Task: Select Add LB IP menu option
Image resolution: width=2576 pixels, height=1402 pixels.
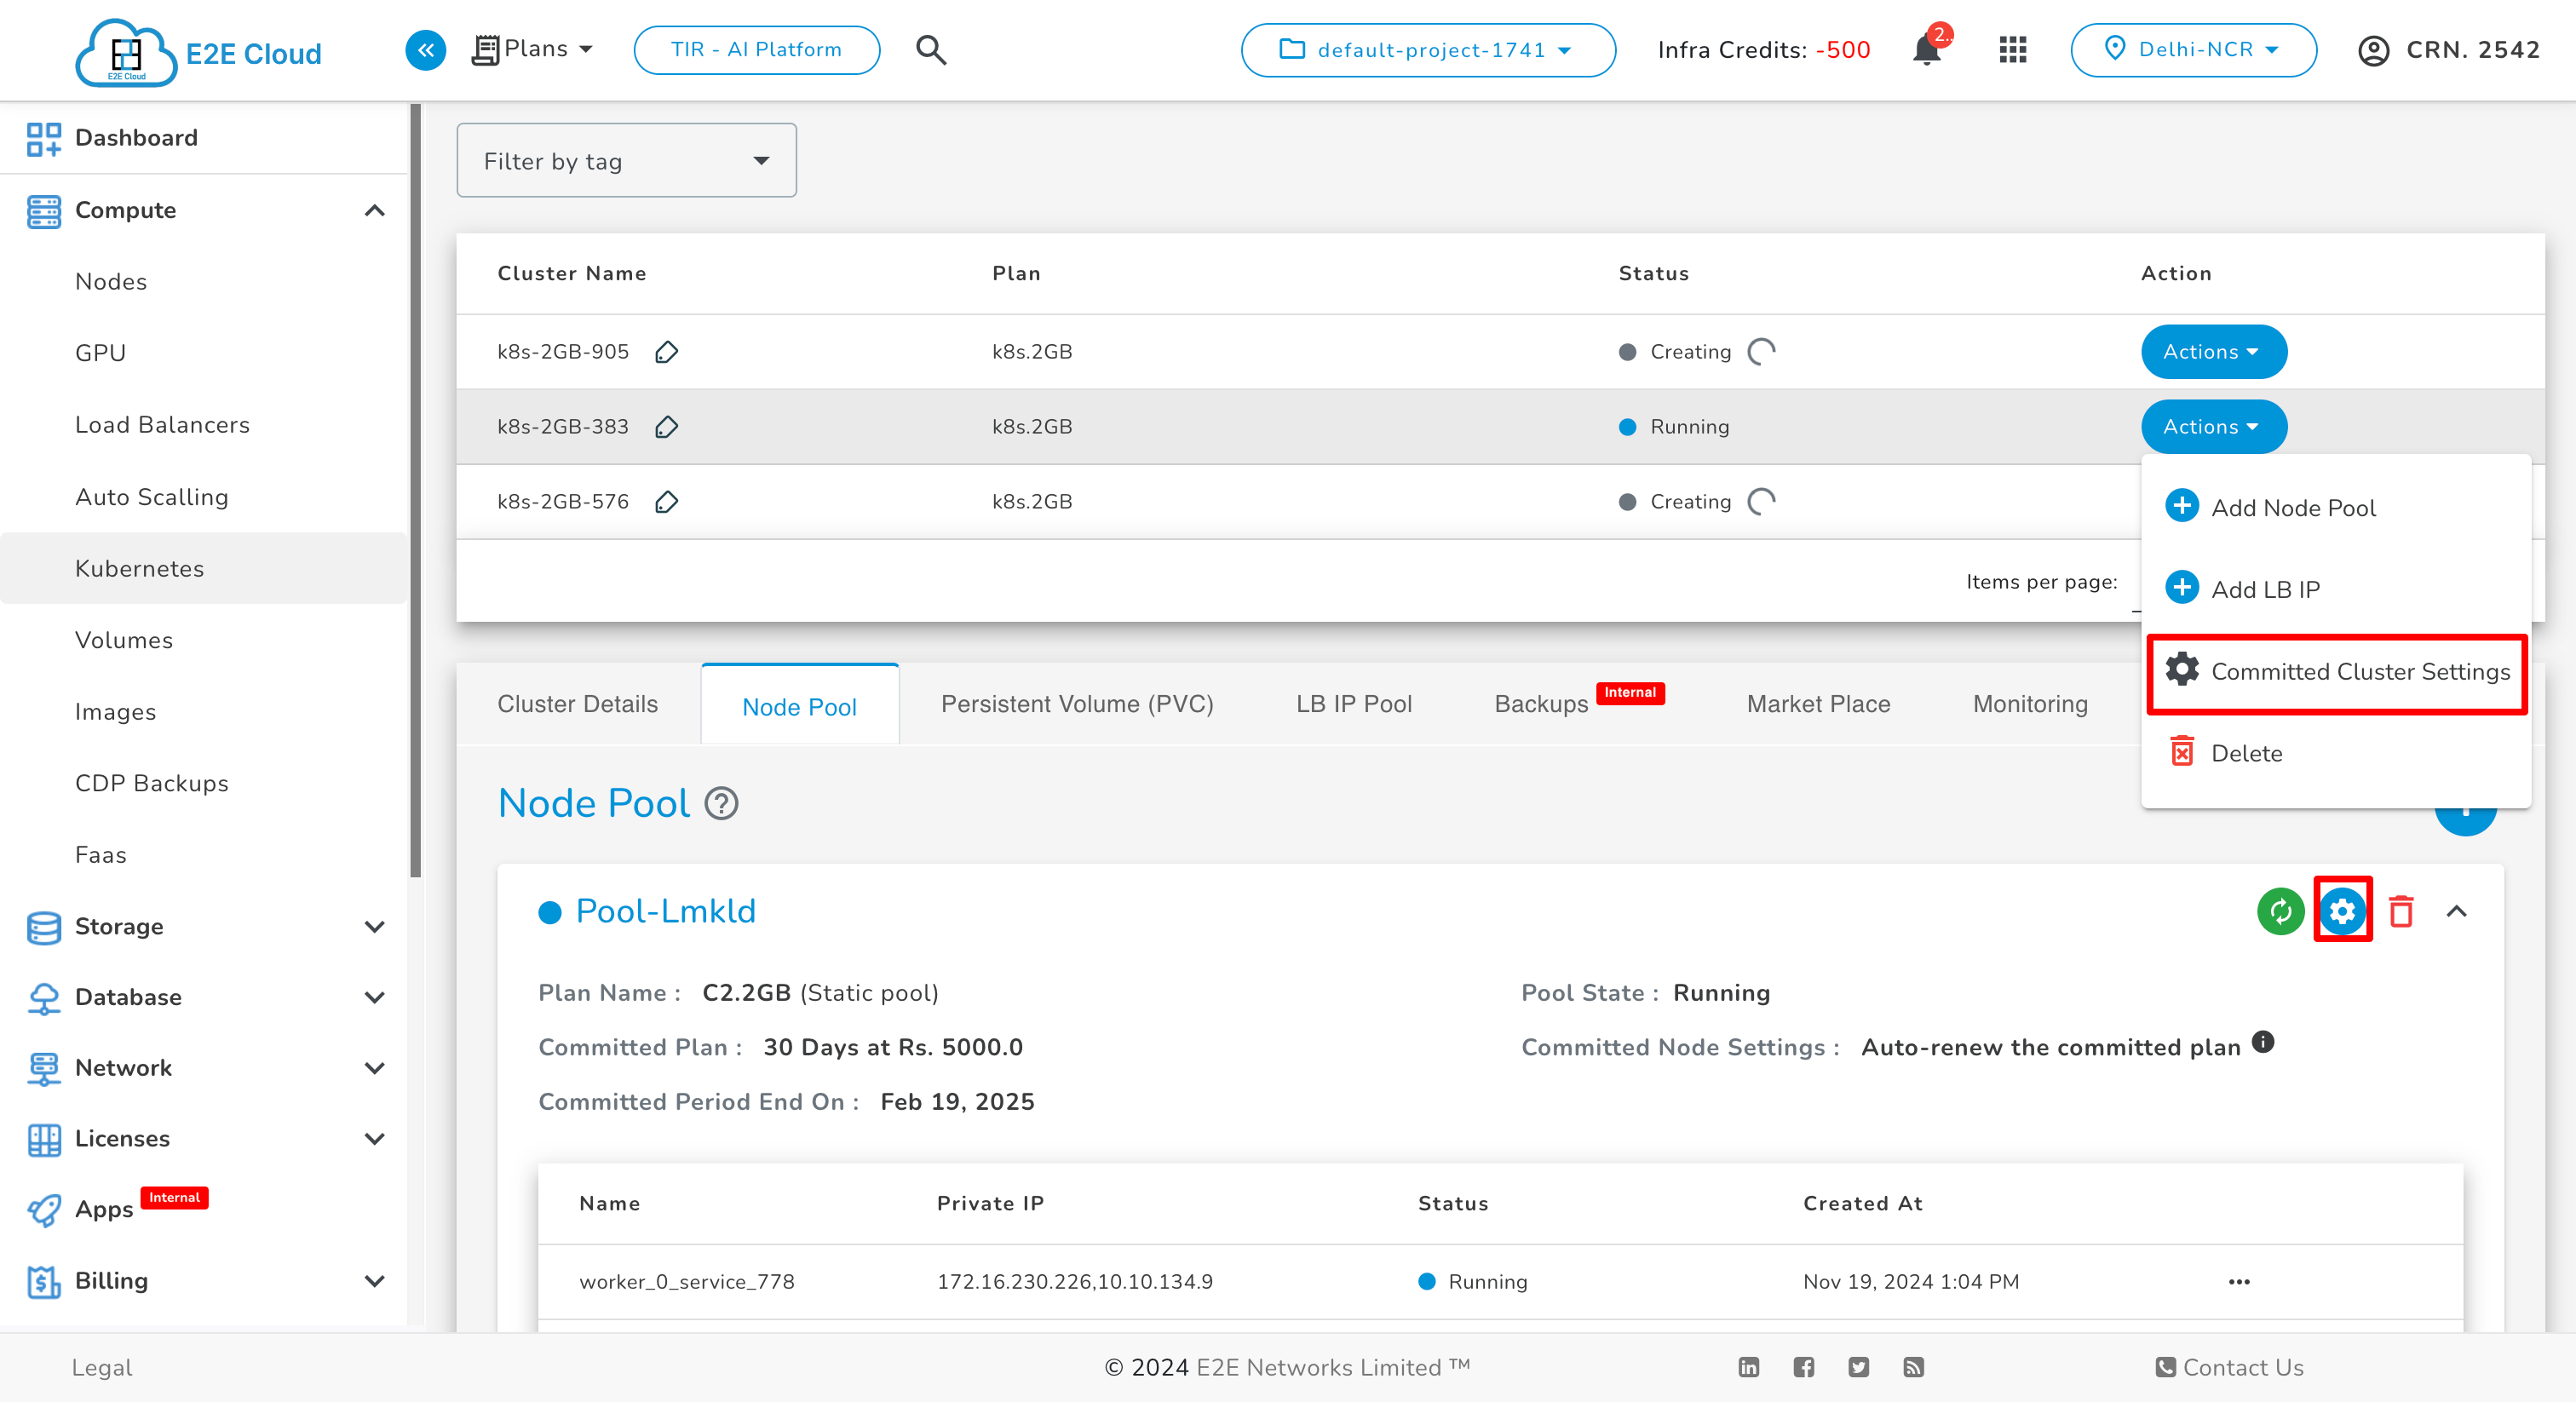Action: (x=2335, y=590)
